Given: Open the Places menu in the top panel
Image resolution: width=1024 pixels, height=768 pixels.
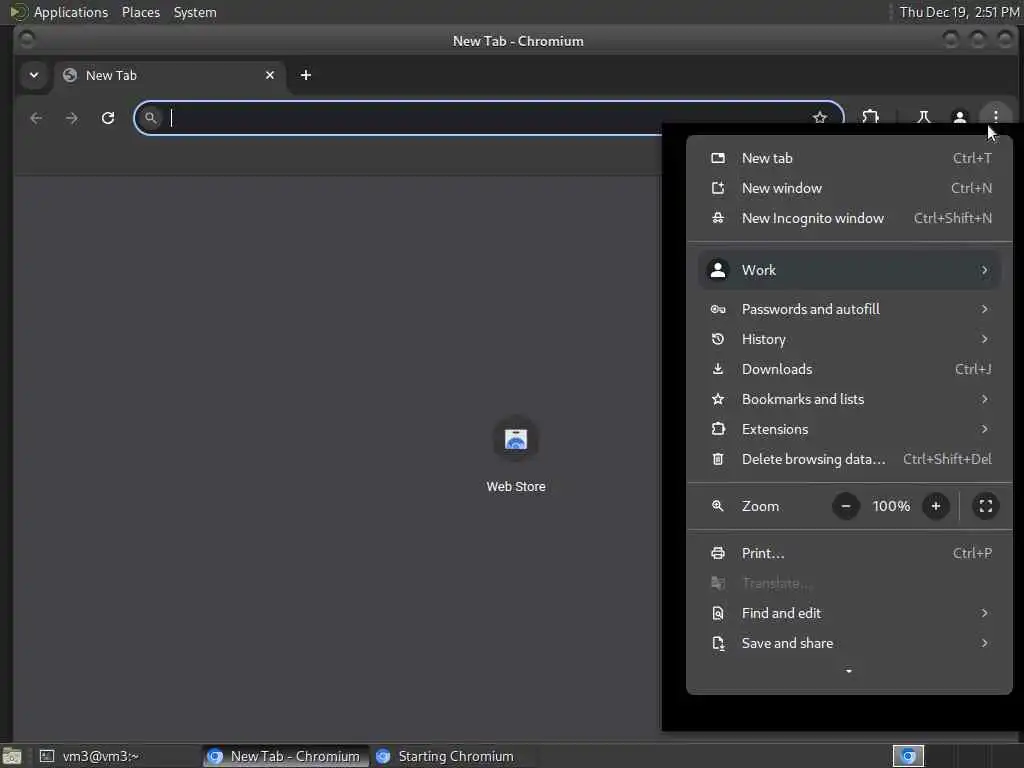Looking at the screenshot, I should point(140,12).
